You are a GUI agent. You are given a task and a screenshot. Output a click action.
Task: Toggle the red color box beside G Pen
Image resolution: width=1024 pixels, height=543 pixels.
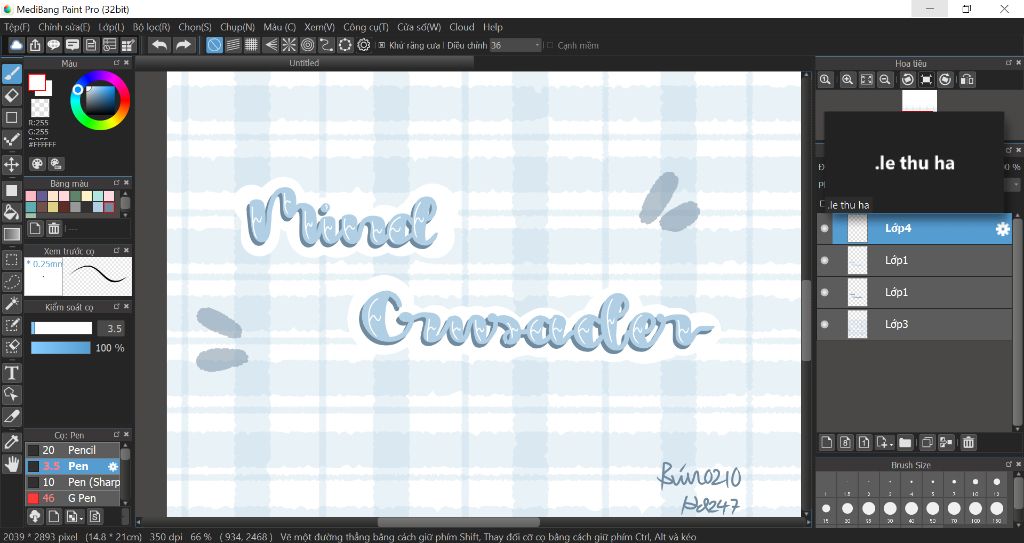click(33, 498)
